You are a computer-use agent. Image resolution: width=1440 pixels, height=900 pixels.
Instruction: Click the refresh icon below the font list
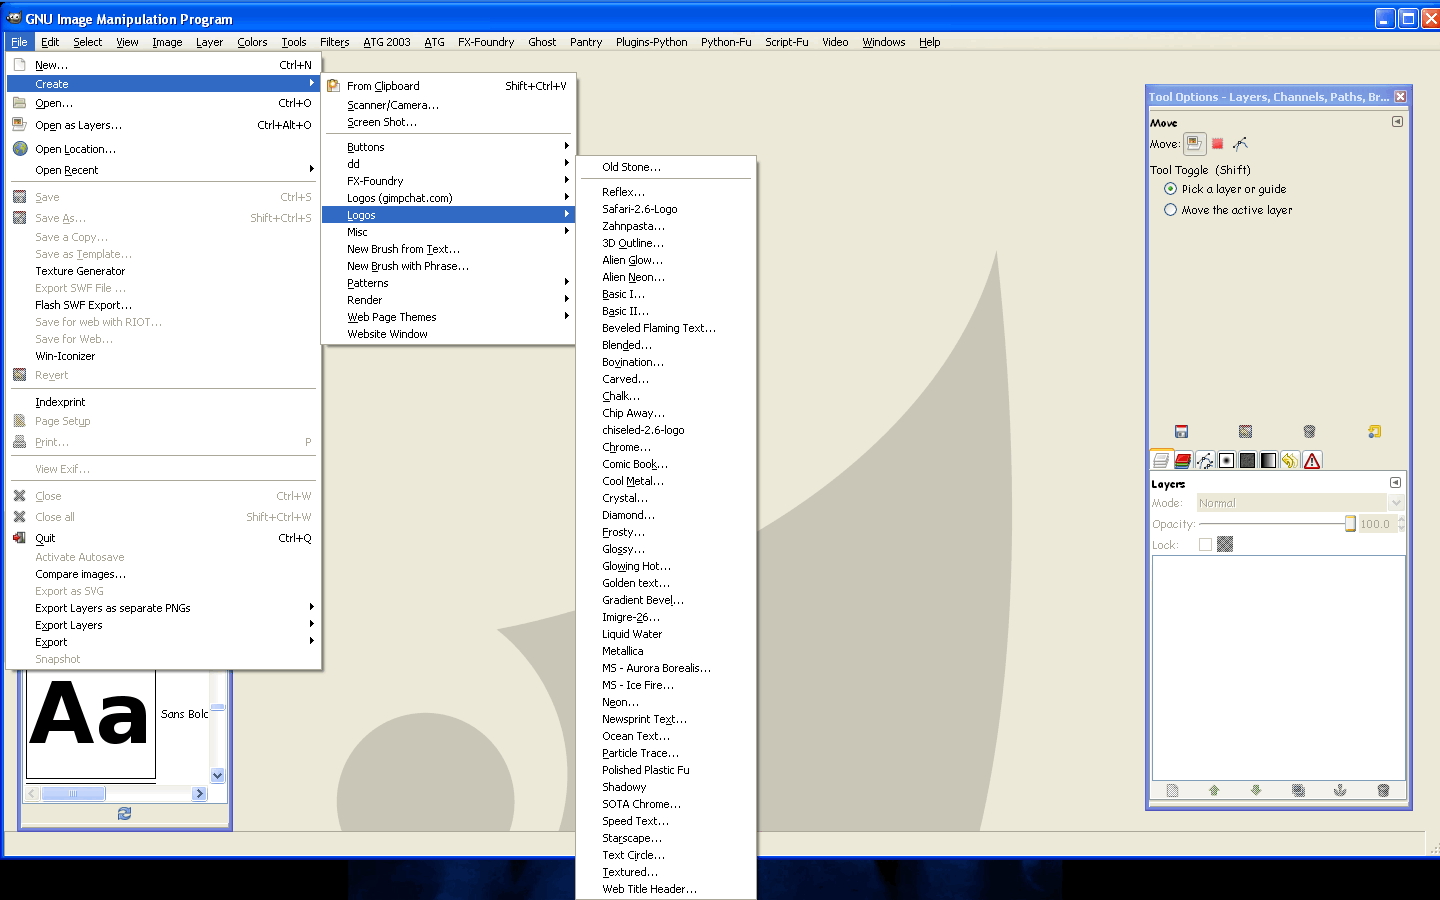point(124,814)
